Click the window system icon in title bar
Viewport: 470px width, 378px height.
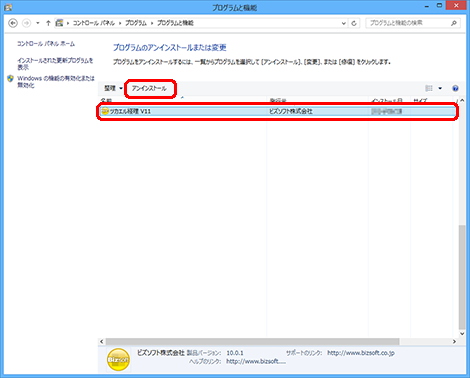coord(8,7)
